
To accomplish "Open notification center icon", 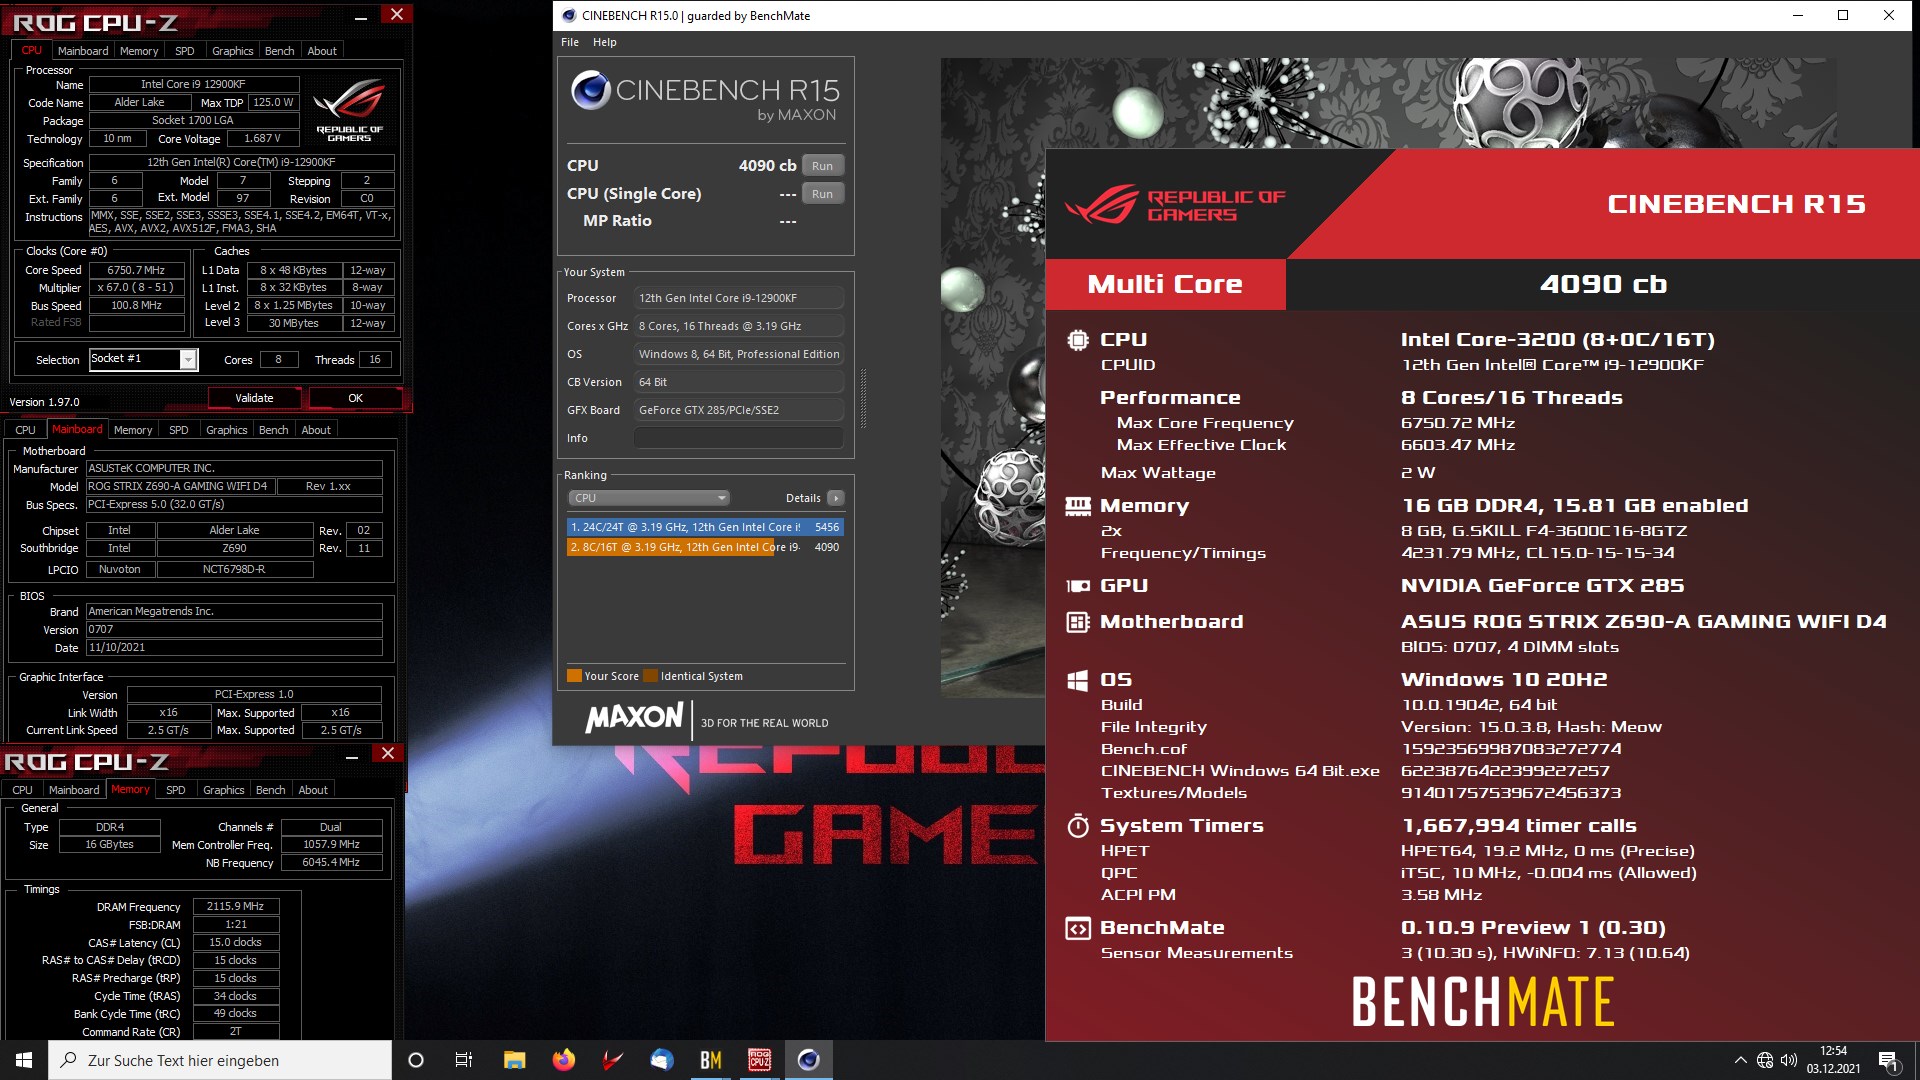I will point(1888,1060).
